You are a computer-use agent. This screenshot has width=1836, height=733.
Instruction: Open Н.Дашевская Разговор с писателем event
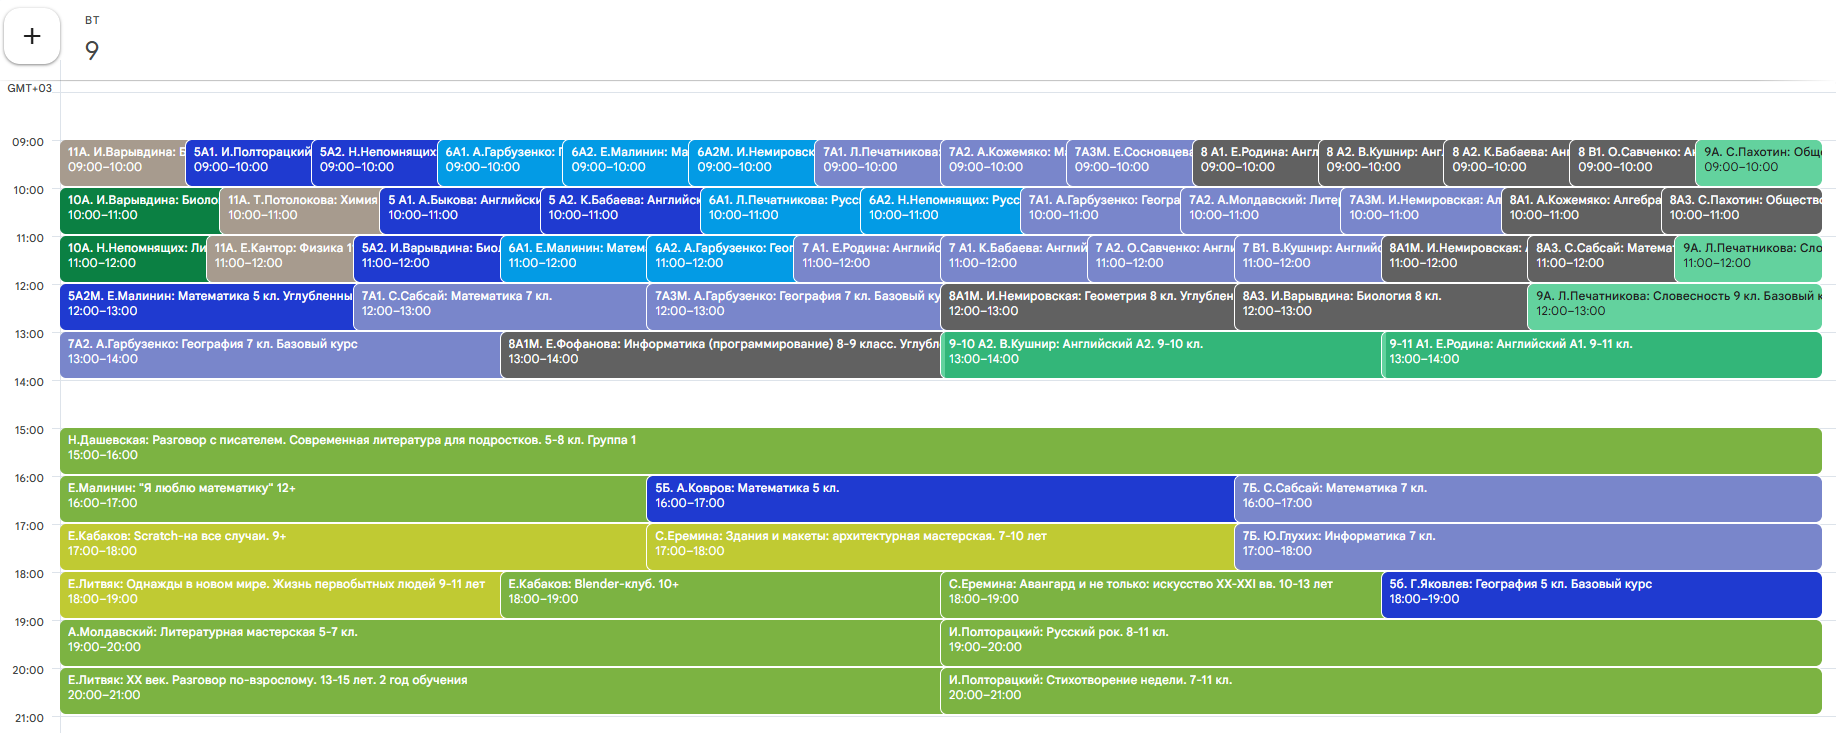coord(940,450)
